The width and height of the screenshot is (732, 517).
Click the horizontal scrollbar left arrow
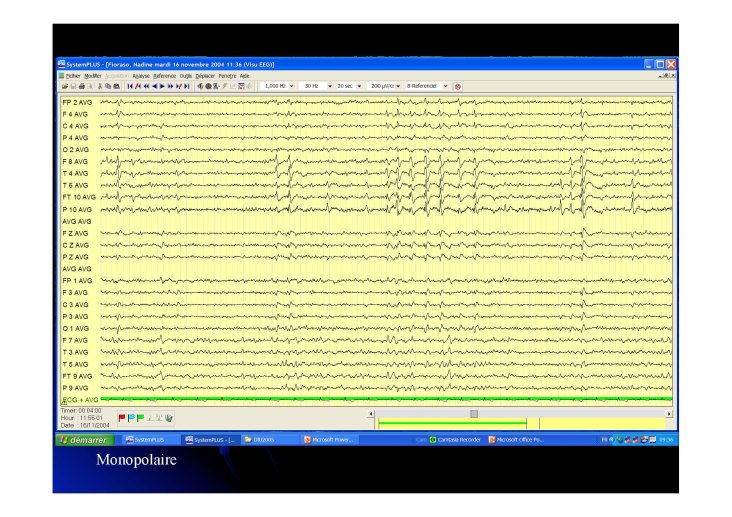pos(371,414)
